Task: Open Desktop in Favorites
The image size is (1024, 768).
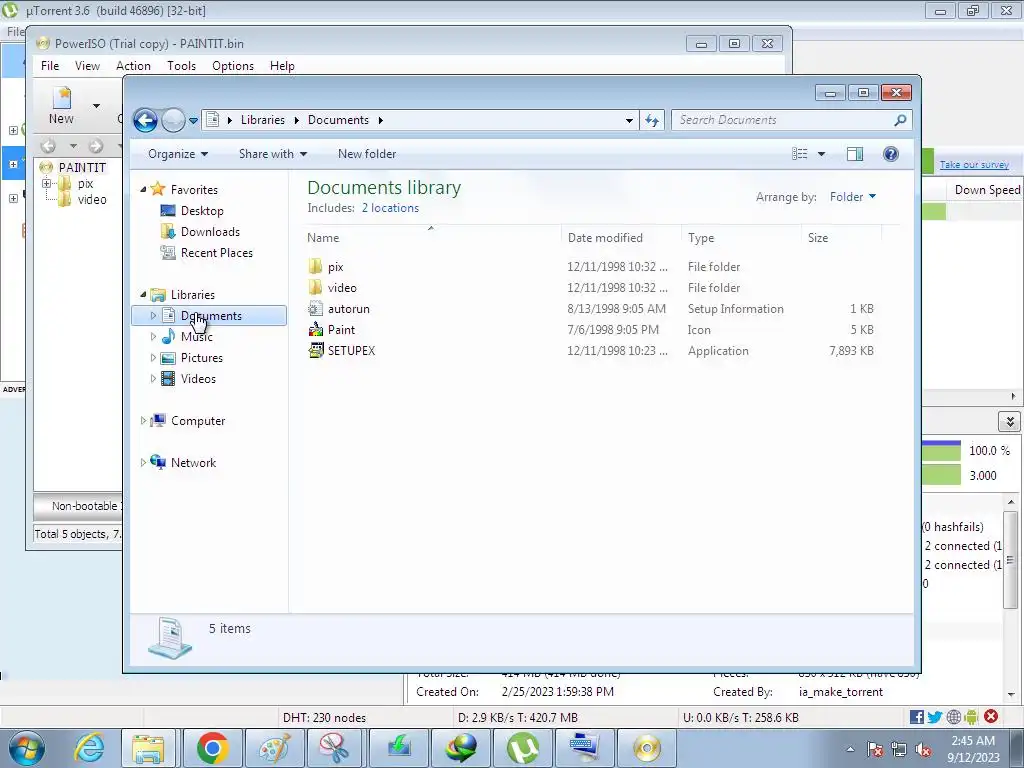Action: coord(202,211)
